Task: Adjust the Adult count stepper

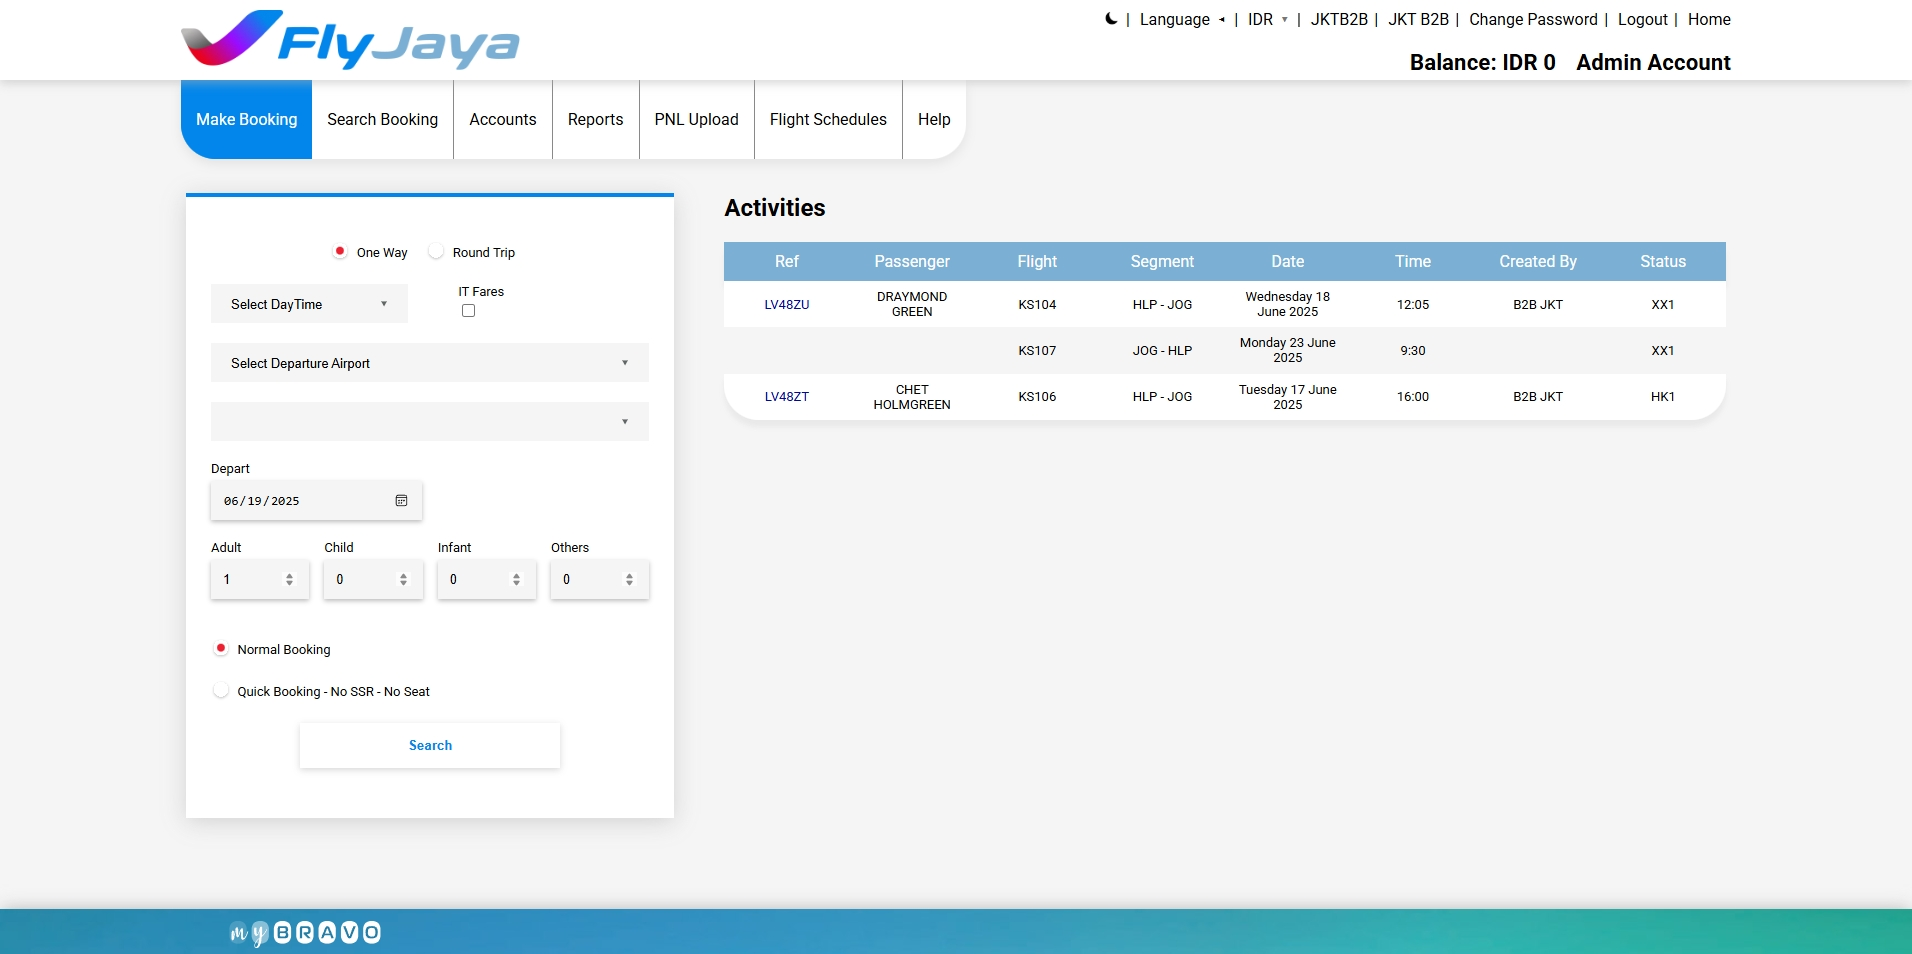Action: point(289,580)
